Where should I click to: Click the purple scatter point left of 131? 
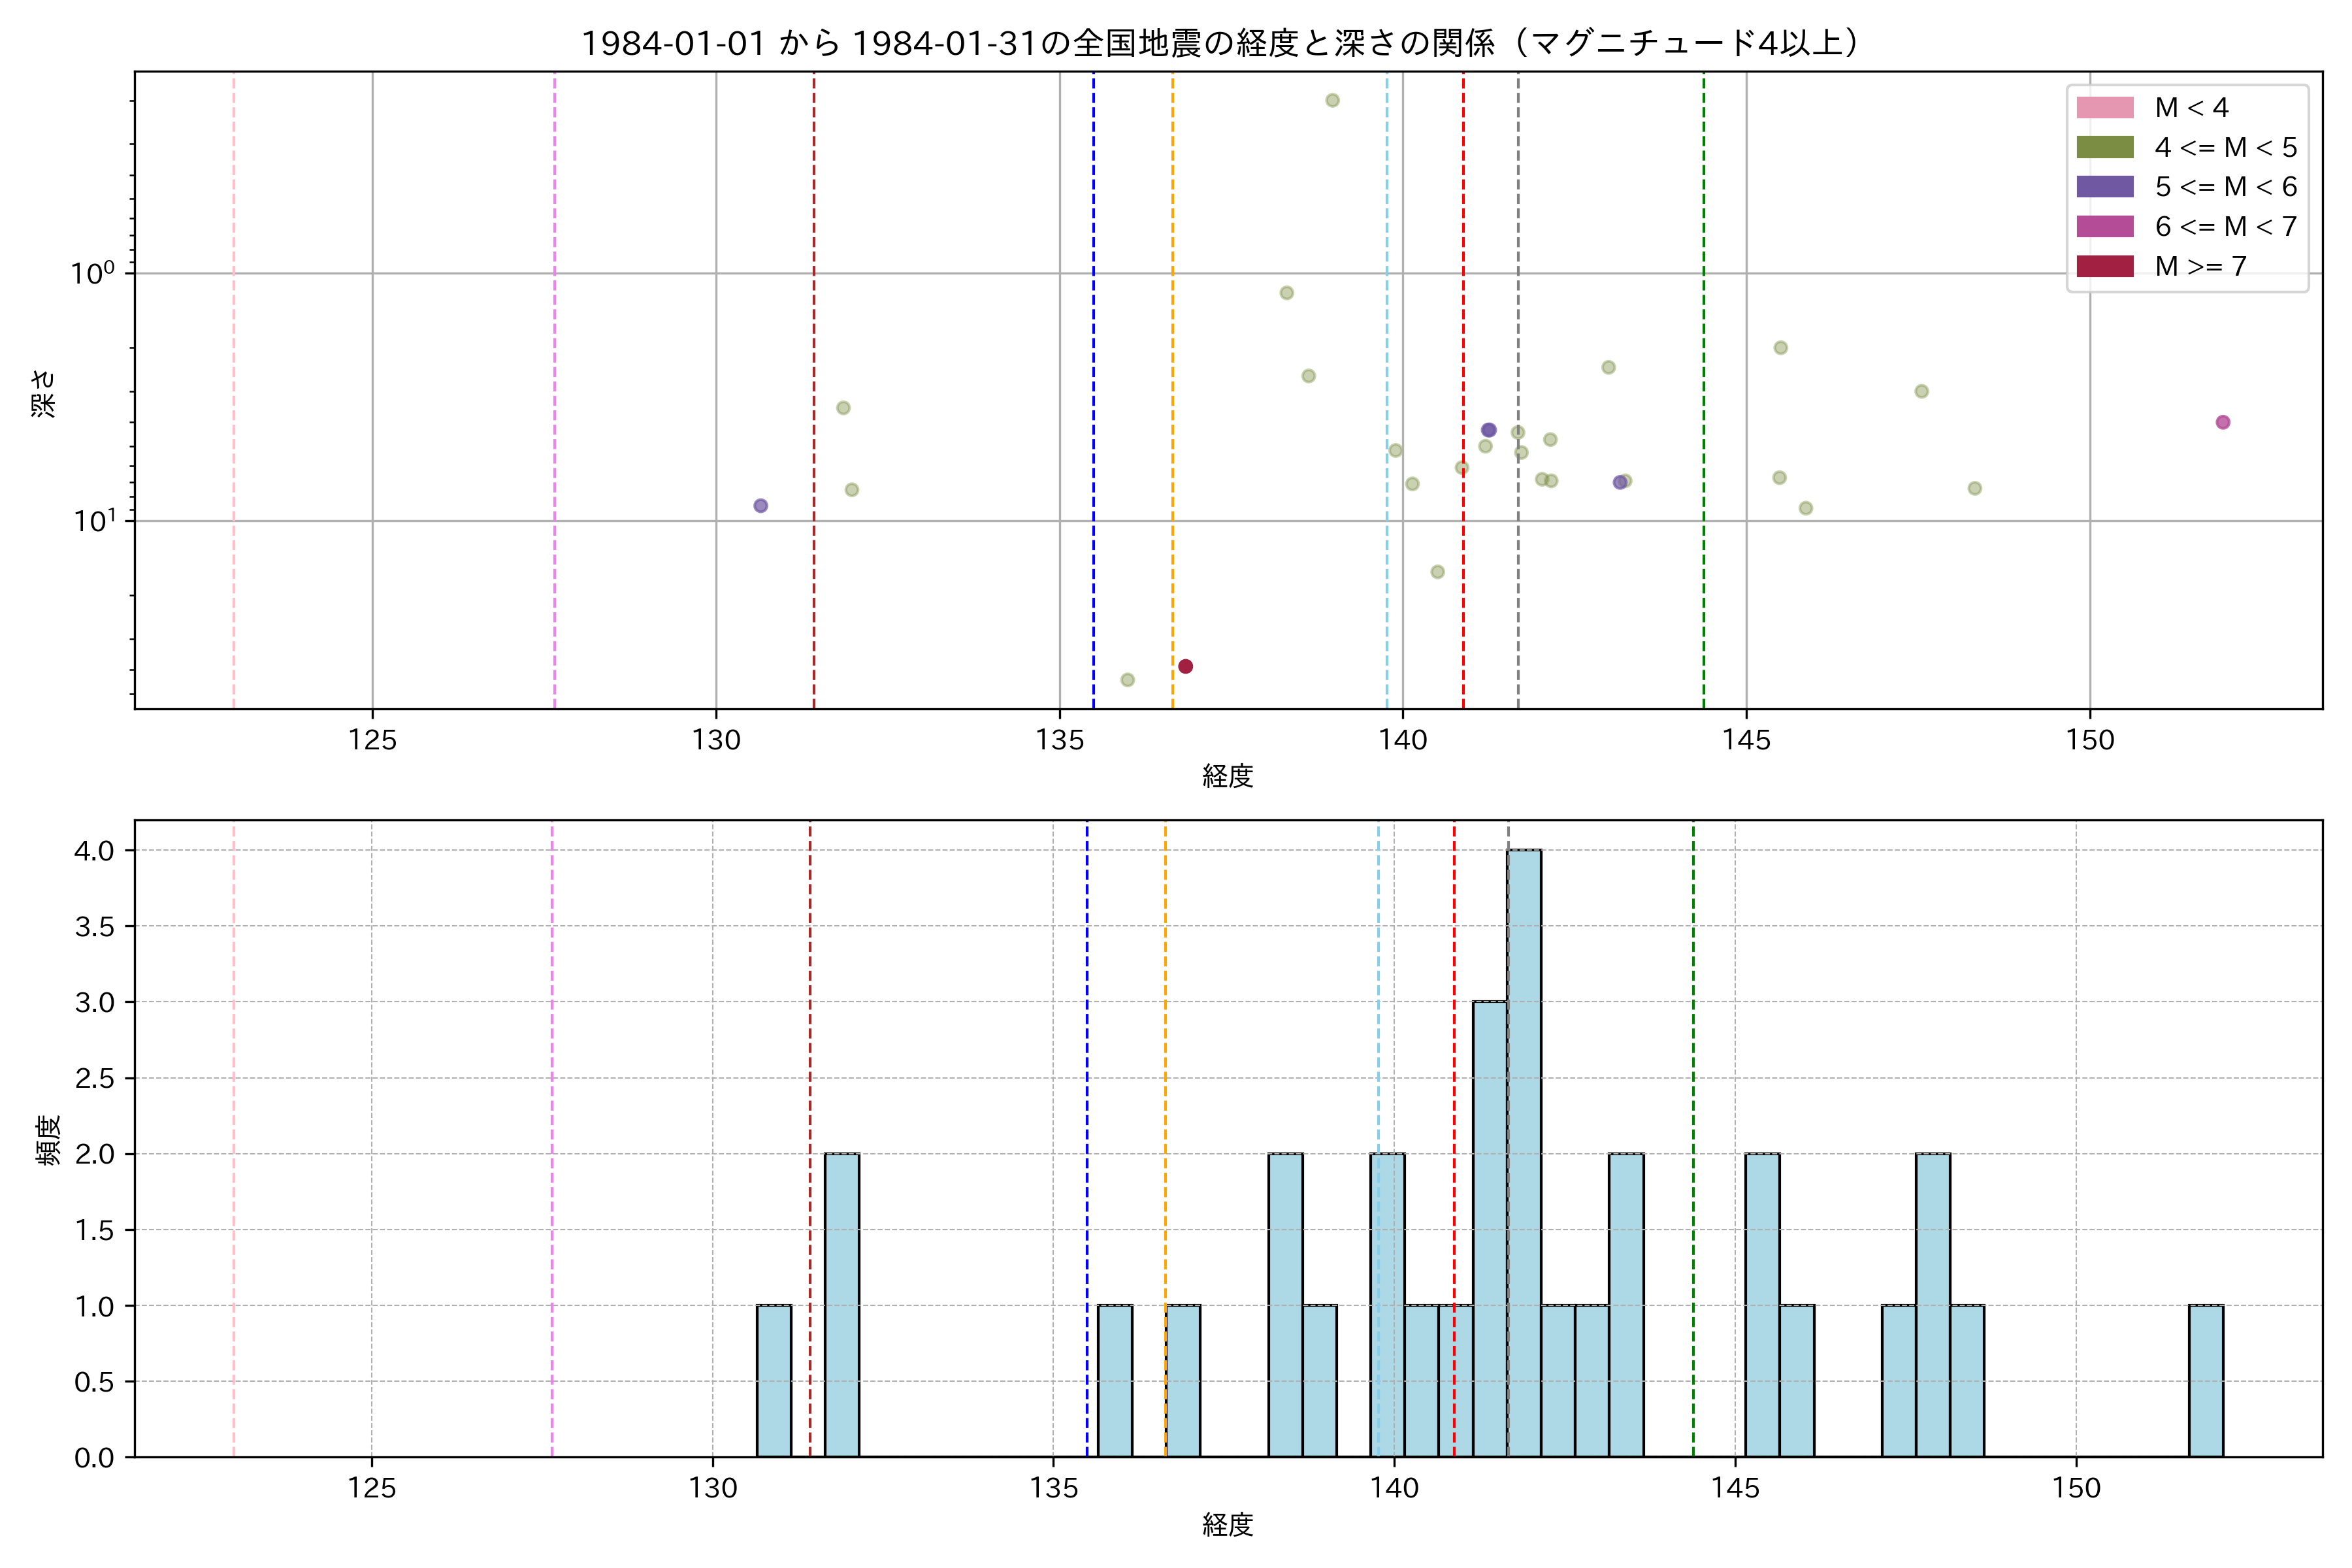[760, 506]
